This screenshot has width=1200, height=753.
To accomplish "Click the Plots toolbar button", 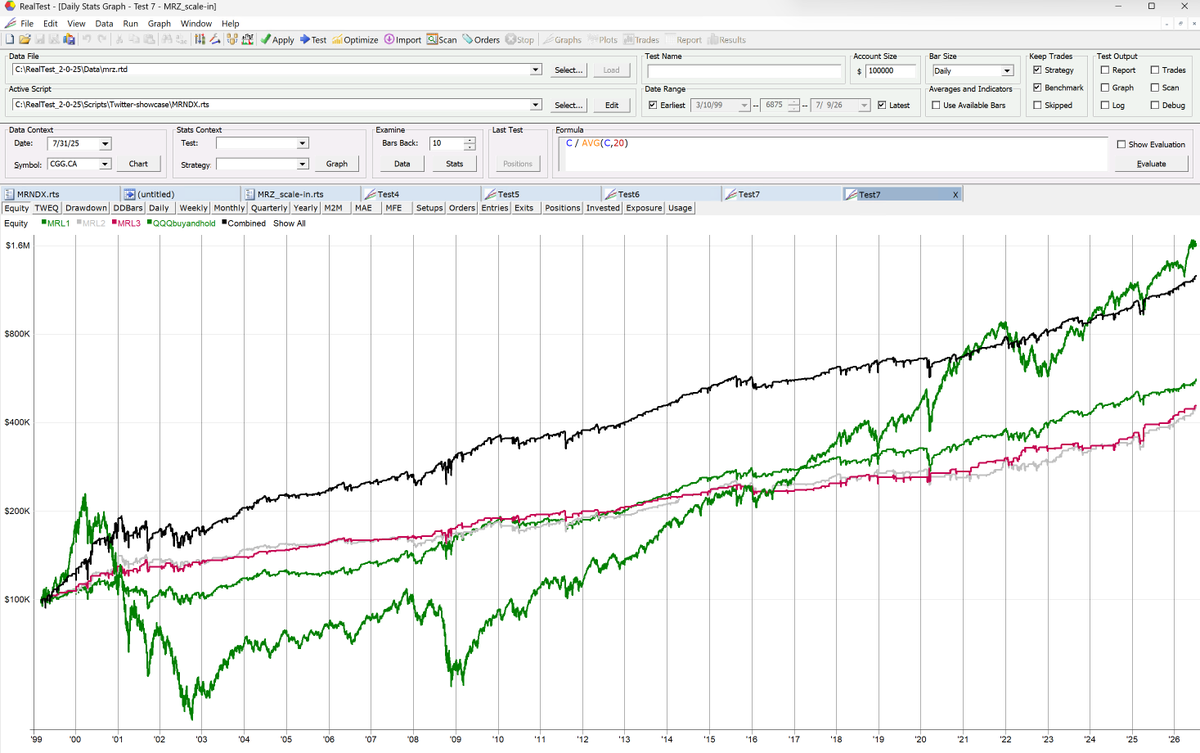I will click(x=601, y=40).
